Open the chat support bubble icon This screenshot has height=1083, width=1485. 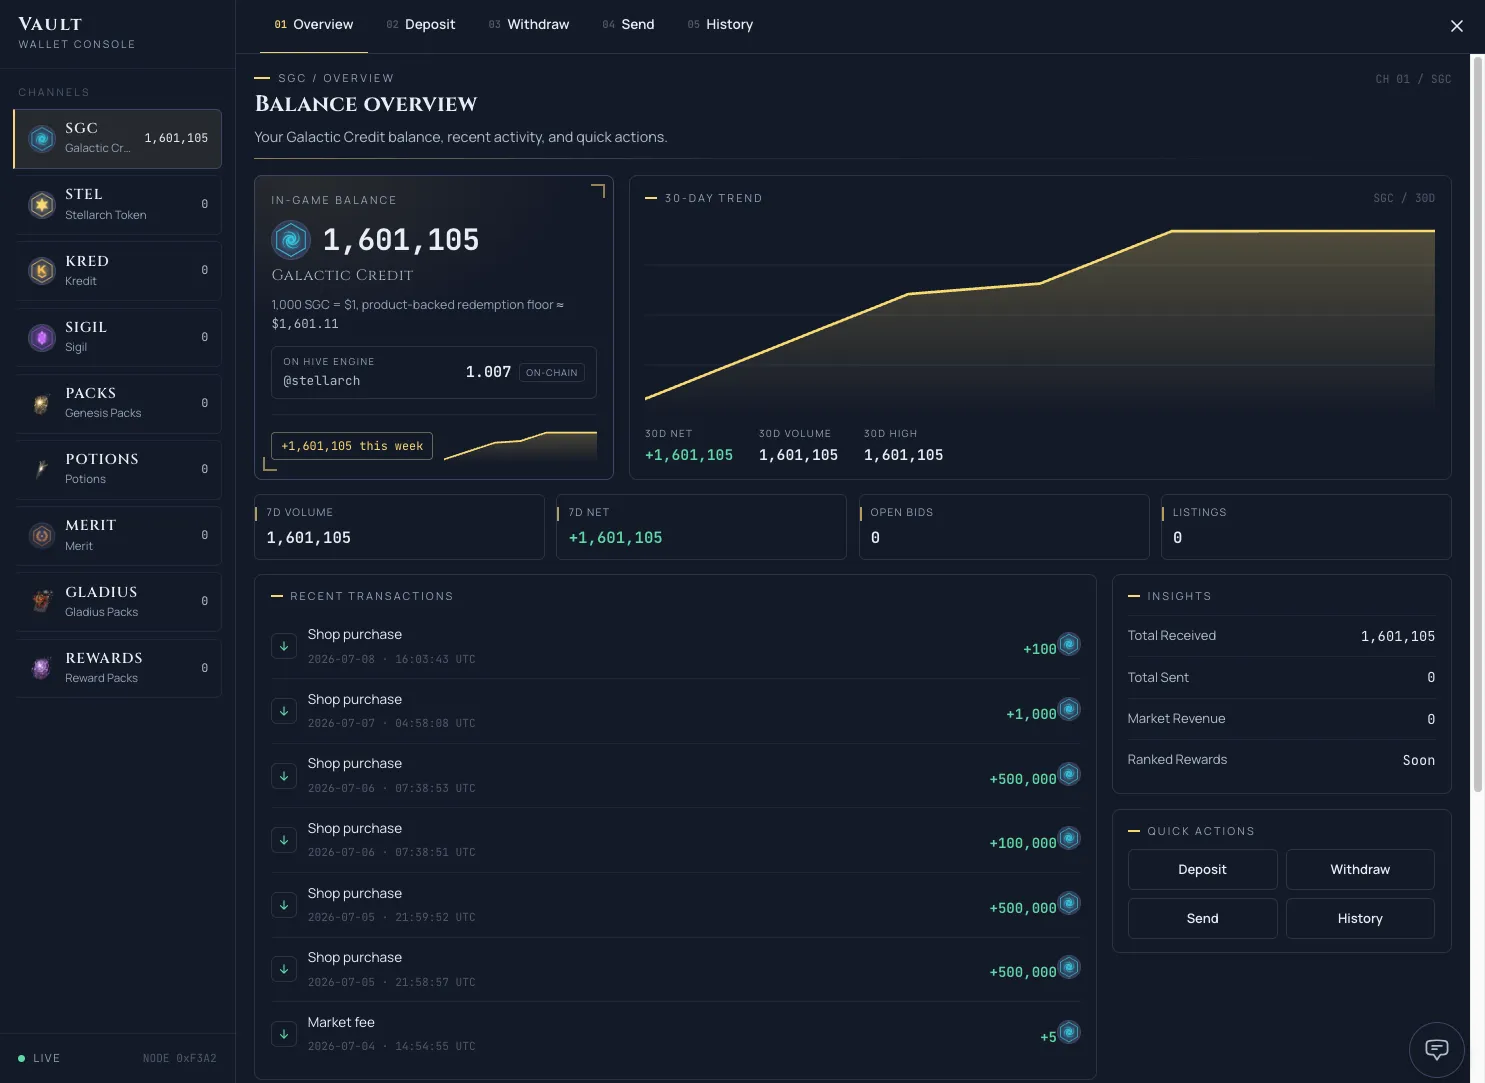[1437, 1049]
